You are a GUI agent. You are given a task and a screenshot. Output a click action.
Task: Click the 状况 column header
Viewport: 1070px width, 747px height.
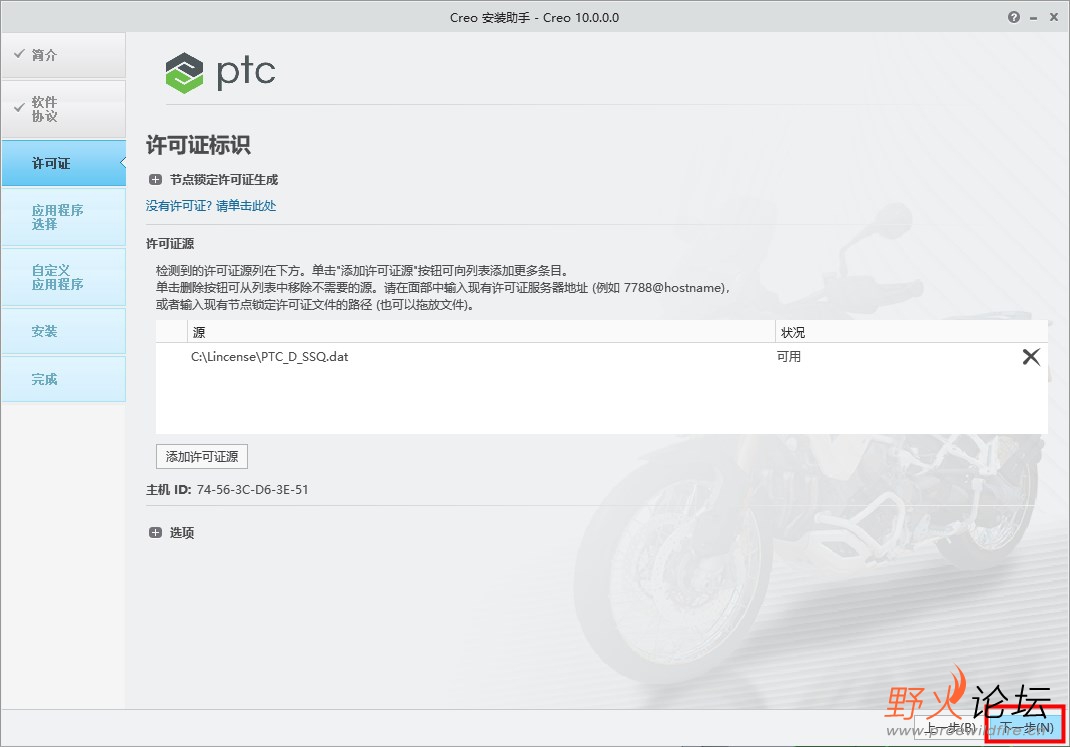(x=911, y=332)
